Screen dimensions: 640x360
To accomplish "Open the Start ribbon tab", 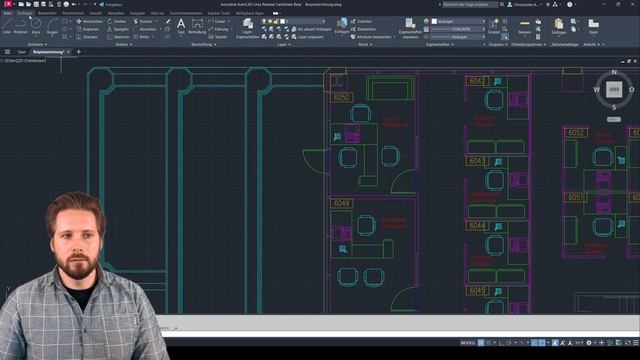I will (x=7, y=13).
